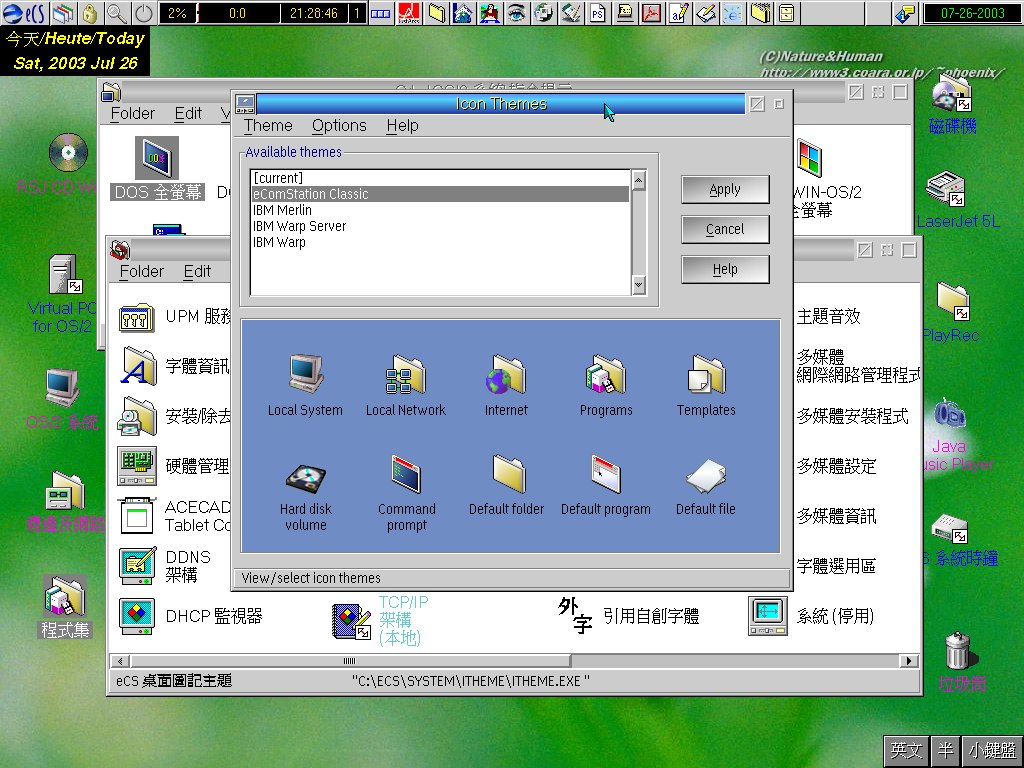
Task: Launch the Adobe icon in the top bar
Action: click(x=409, y=13)
